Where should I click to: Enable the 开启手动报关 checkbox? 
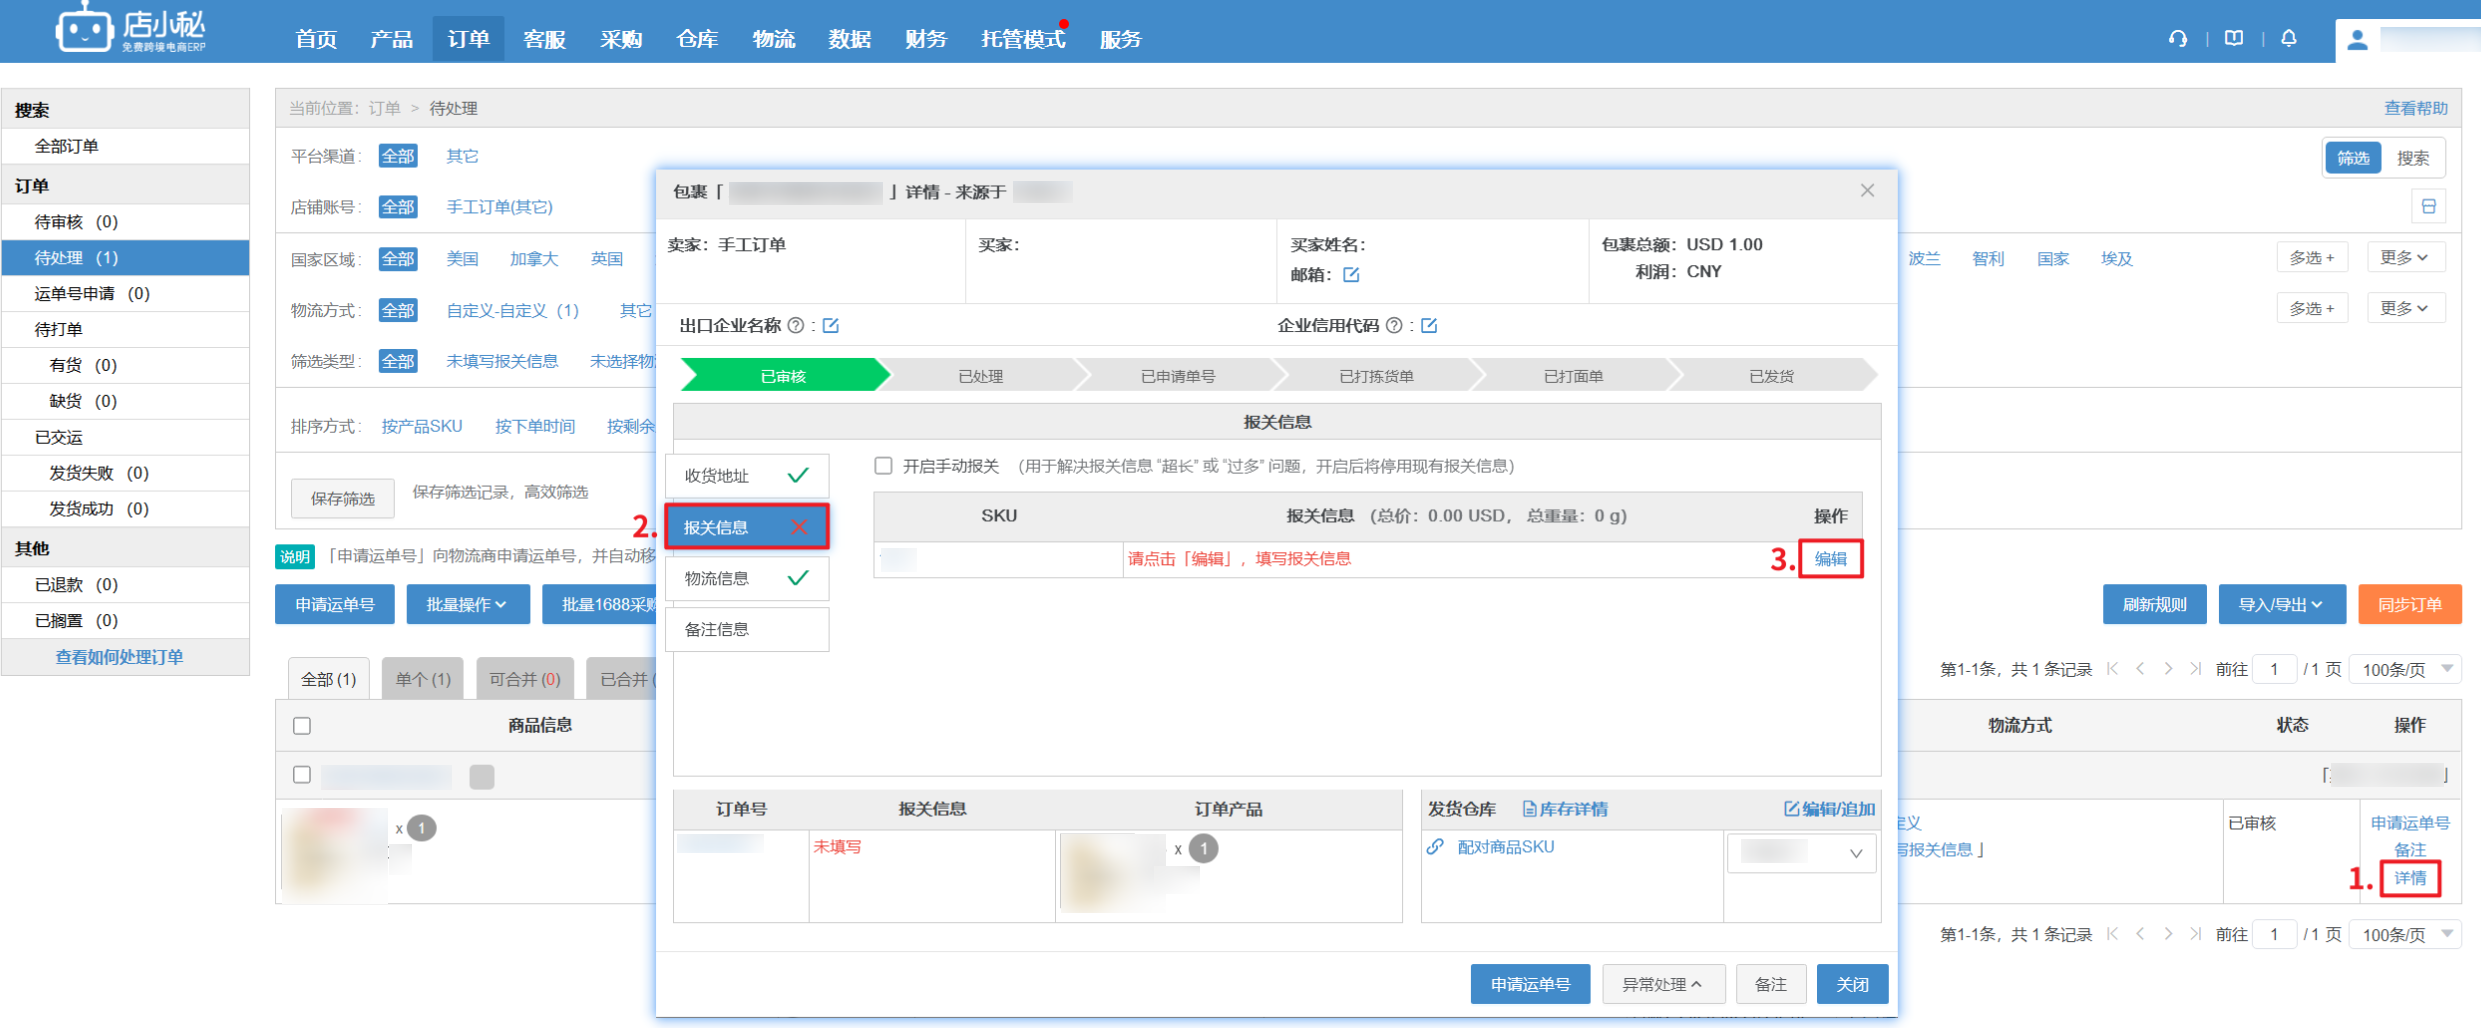[x=883, y=466]
